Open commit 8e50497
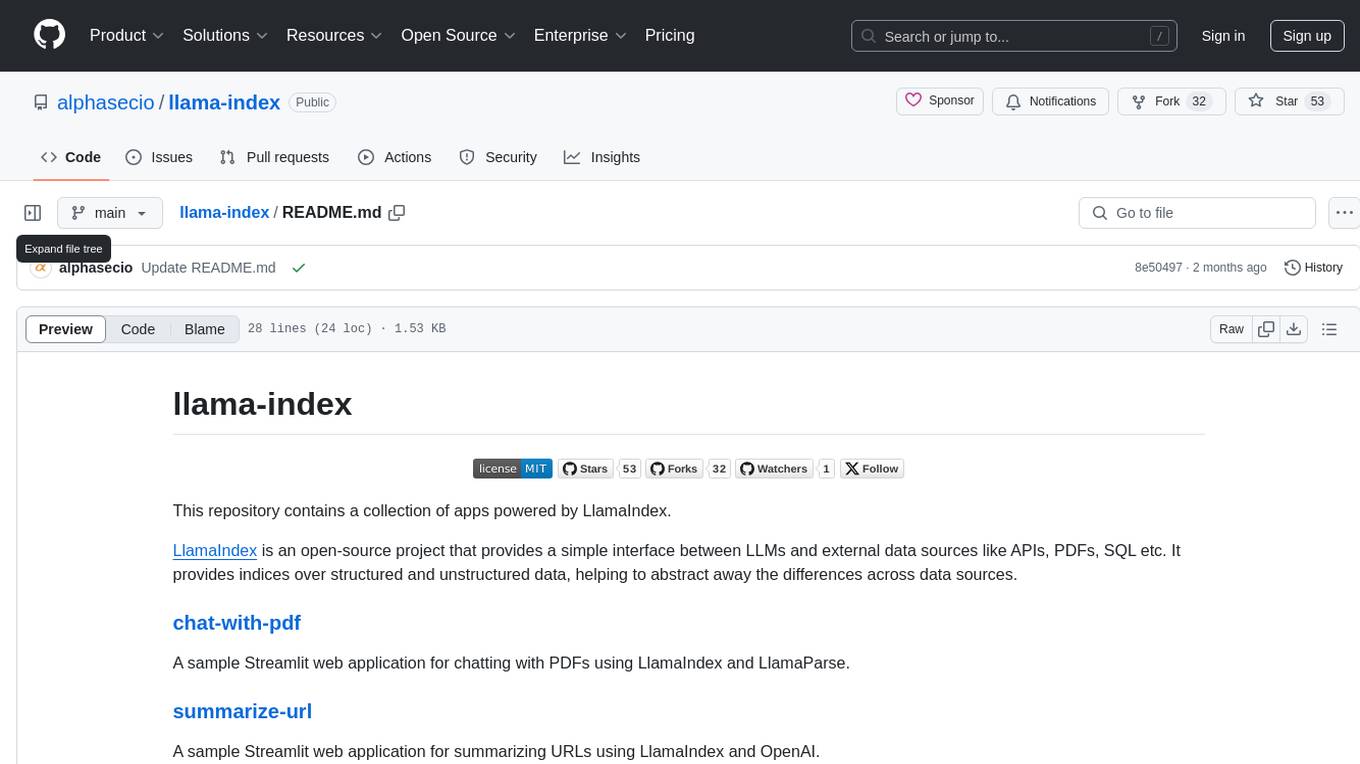 coord(1158,268)
